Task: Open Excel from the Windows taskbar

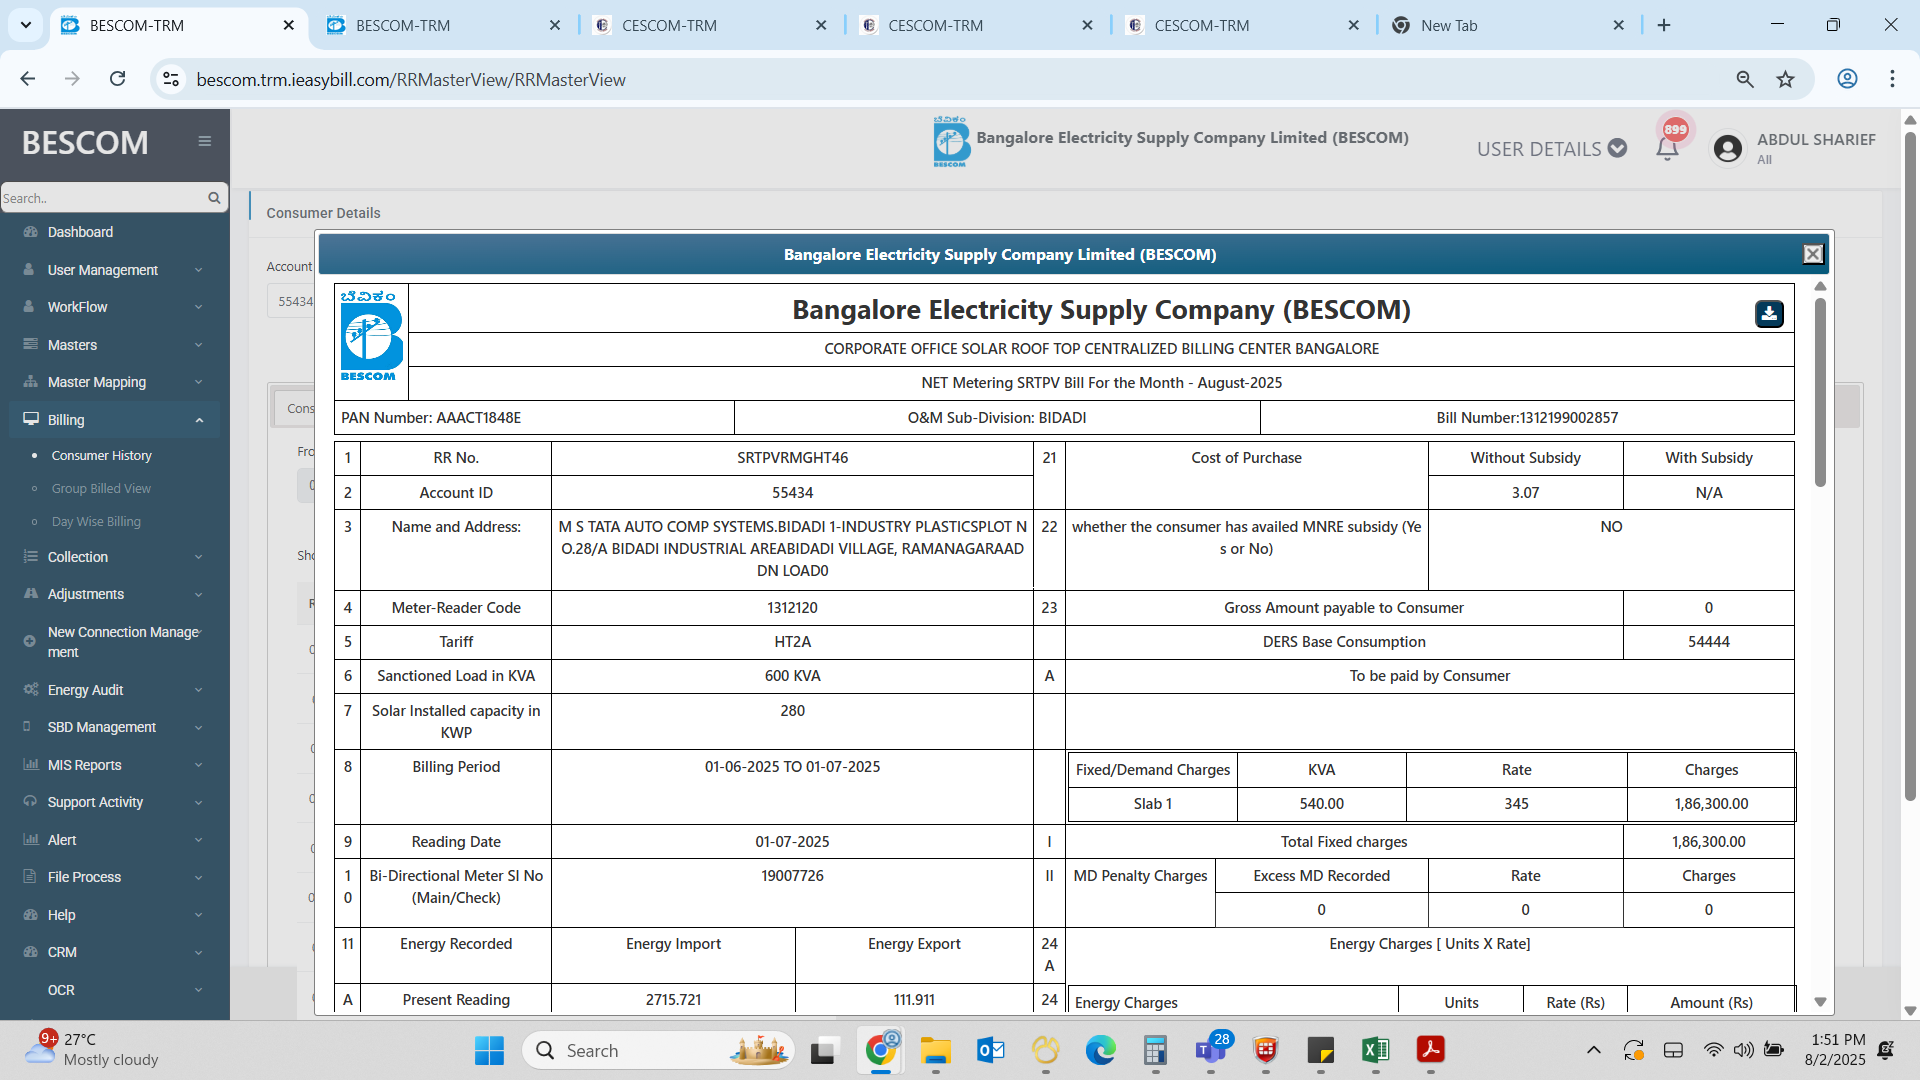Action: [x=1375, y=1050]
